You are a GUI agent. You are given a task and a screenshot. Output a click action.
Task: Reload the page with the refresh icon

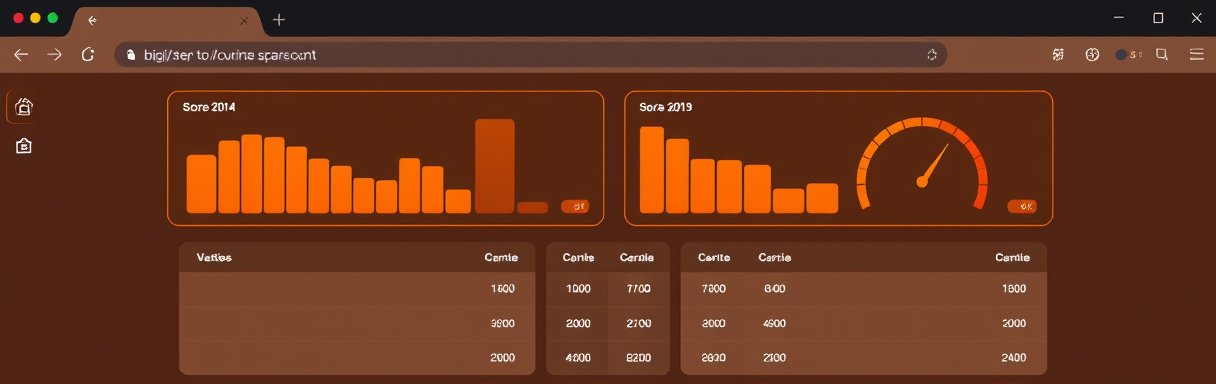[x=88, y=55]
